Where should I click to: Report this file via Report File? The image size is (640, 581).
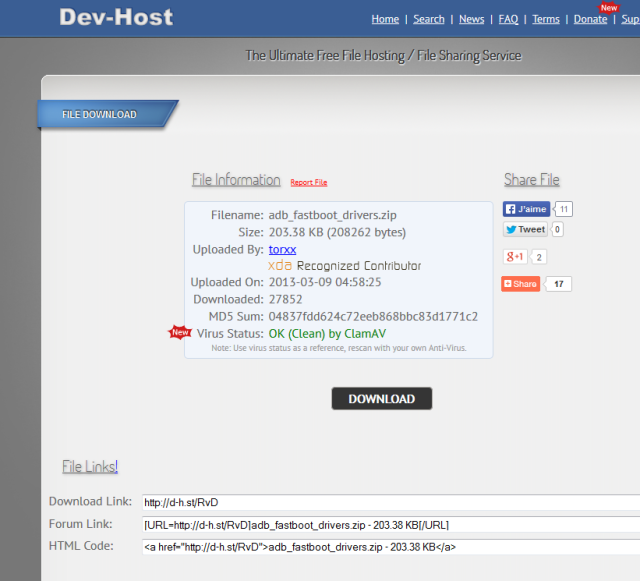click(309, 183)
